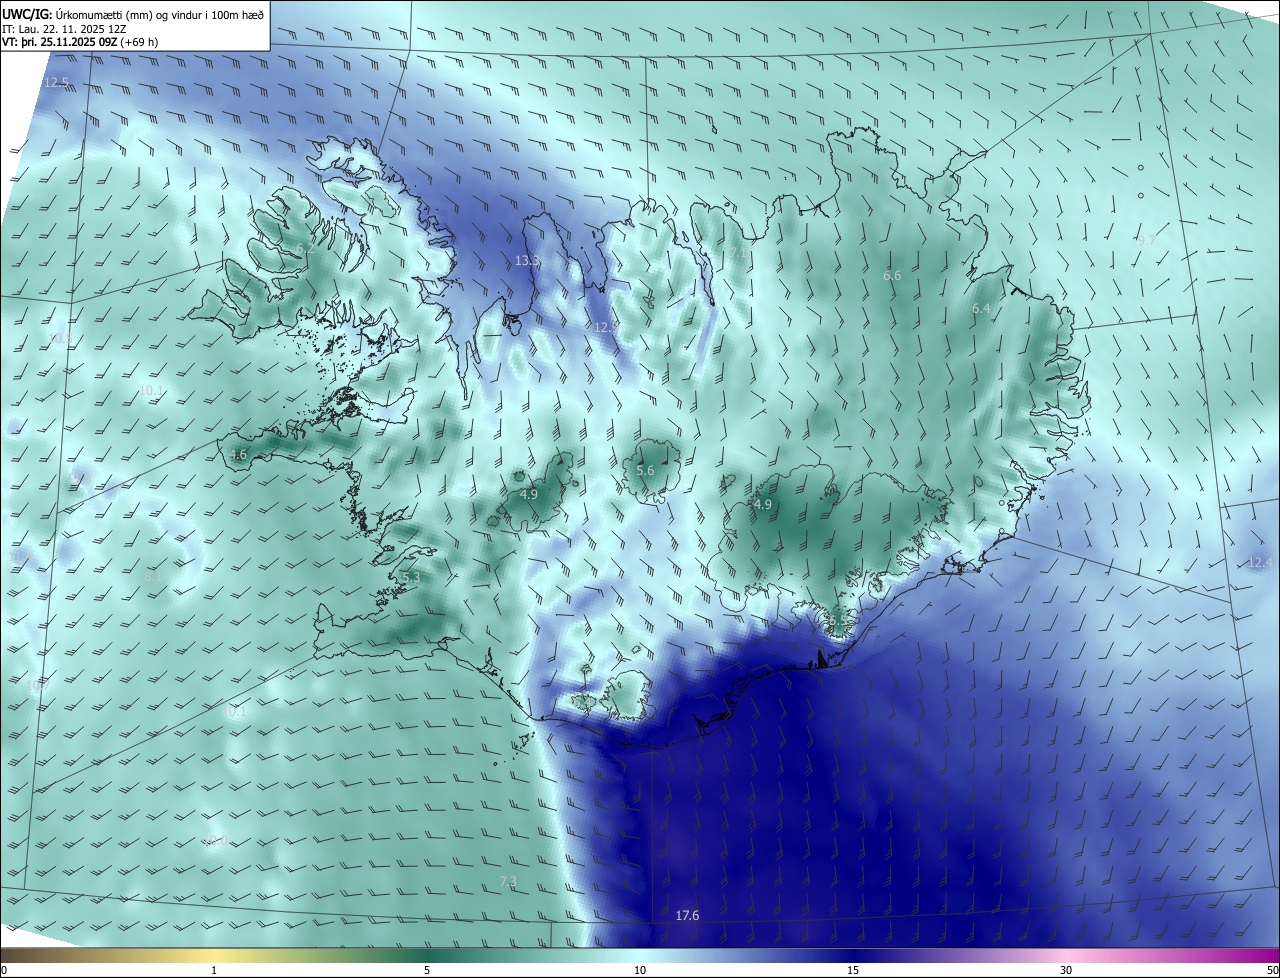Select the 9.7 value over the sea

point(1146,240)
